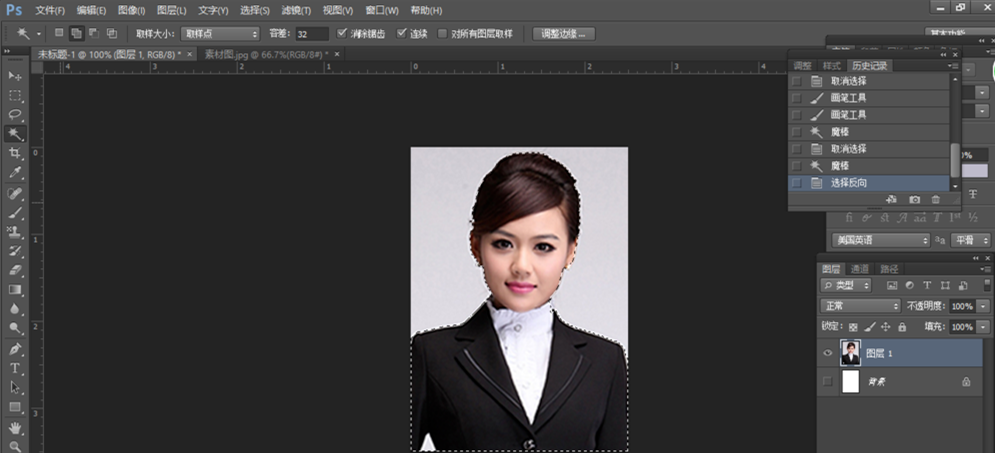This screenshot has height=453, width=995.
Task: Select the Move tool
Action: pos(15,76)
